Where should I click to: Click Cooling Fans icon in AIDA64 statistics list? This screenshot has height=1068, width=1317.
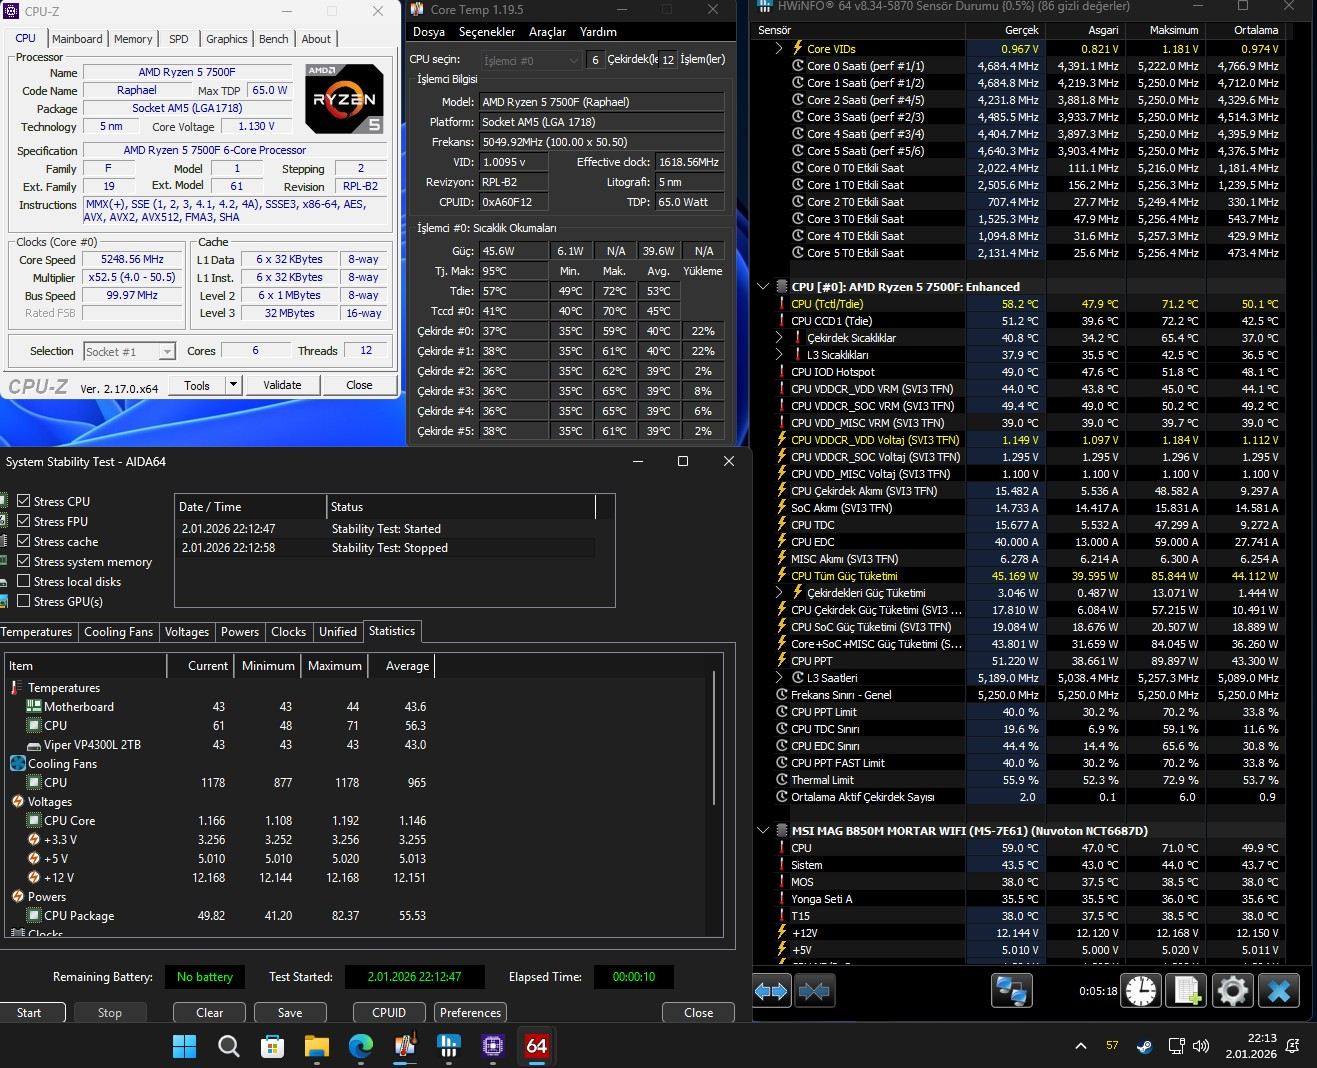click(18, 764)
